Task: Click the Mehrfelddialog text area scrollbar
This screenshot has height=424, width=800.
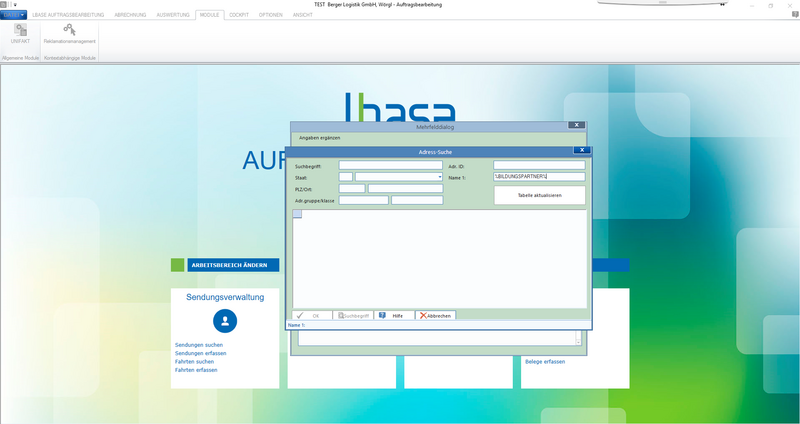Action: 579,338
